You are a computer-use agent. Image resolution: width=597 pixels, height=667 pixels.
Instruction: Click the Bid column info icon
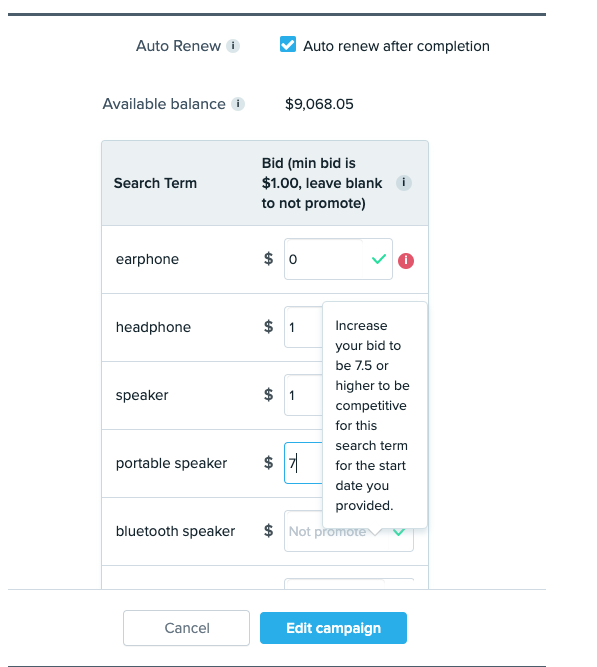point(404,183)
